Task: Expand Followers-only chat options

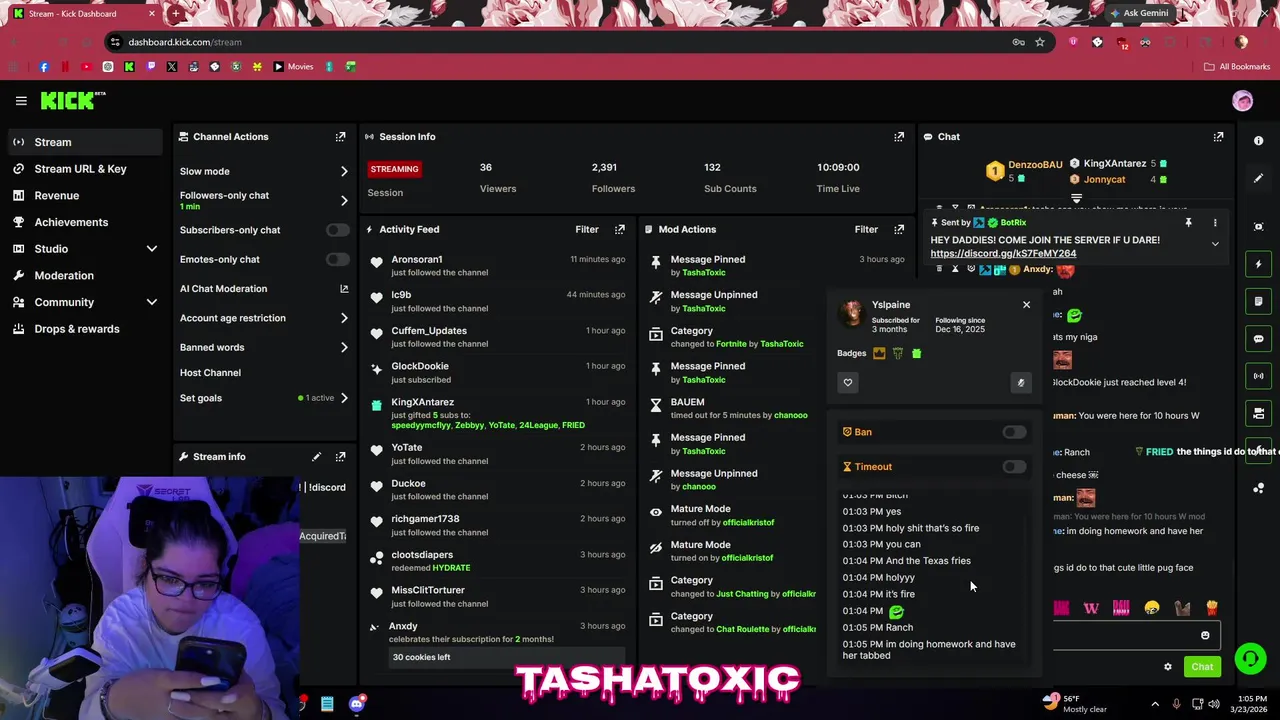Action: (x=344, y=200)
